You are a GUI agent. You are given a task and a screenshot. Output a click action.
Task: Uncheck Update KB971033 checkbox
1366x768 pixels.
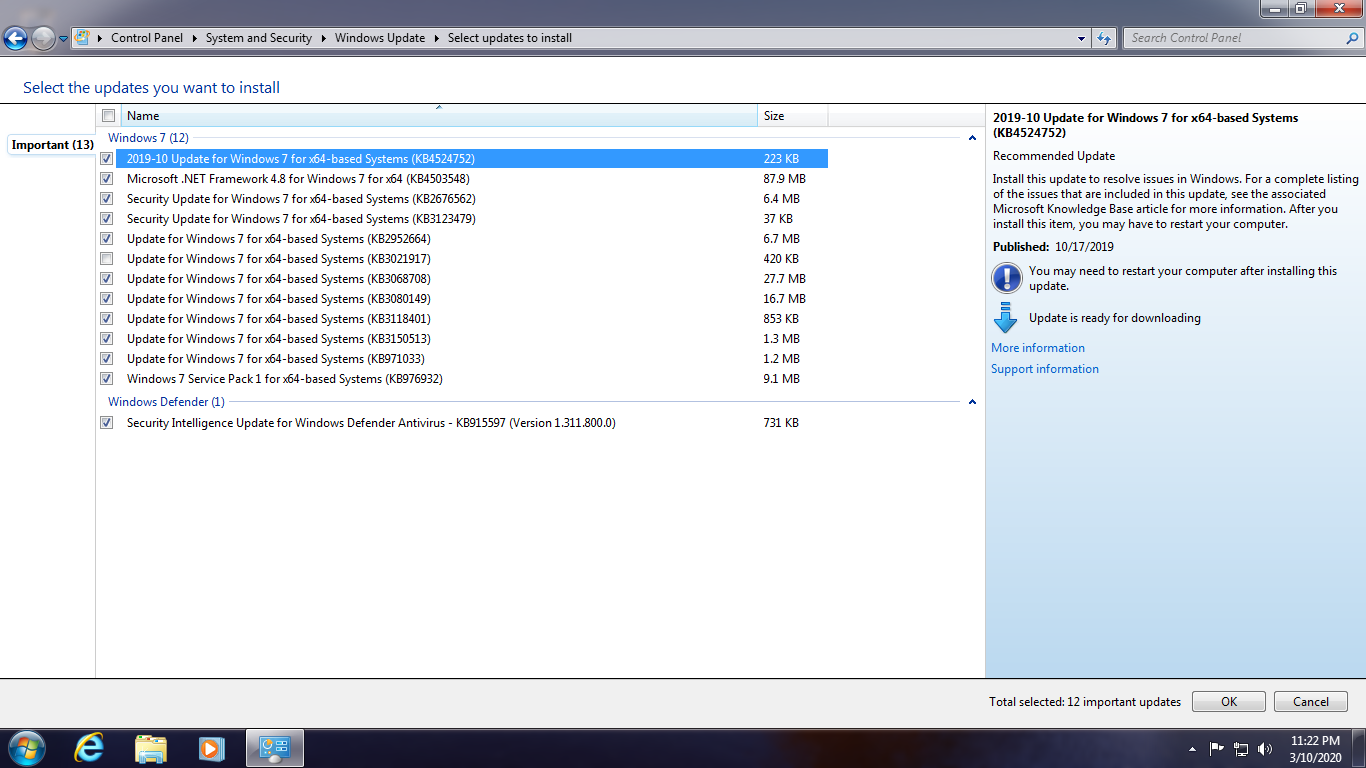[x=107, y=359]
